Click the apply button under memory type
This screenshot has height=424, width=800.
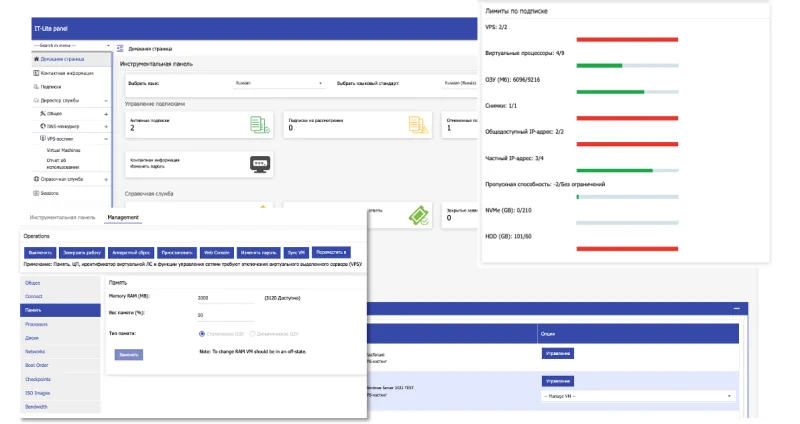(x=129, y=355)
